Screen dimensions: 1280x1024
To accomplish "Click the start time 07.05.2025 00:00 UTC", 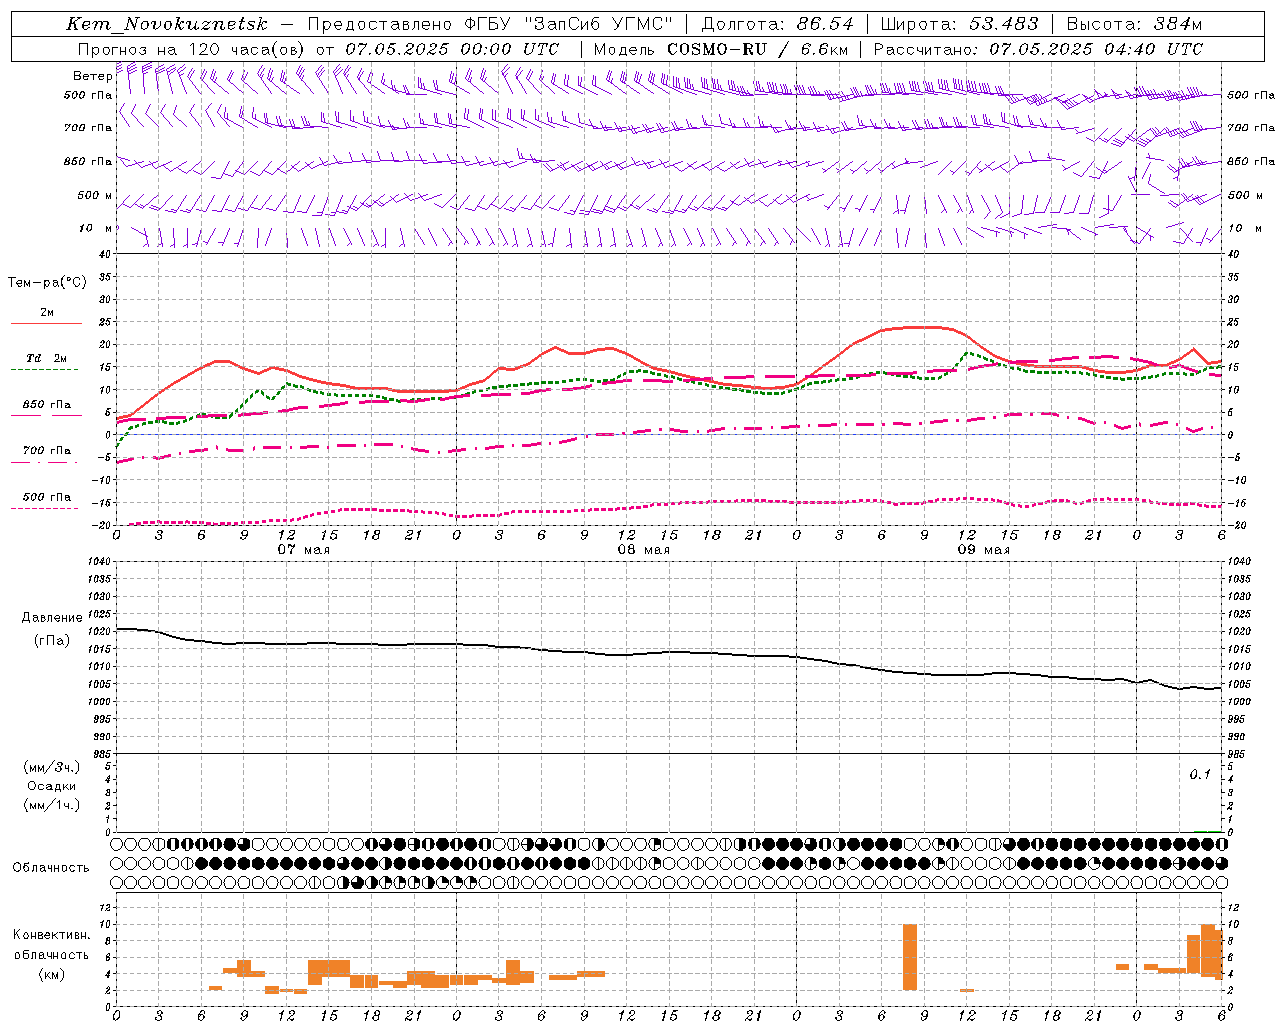I will [452, 49].
